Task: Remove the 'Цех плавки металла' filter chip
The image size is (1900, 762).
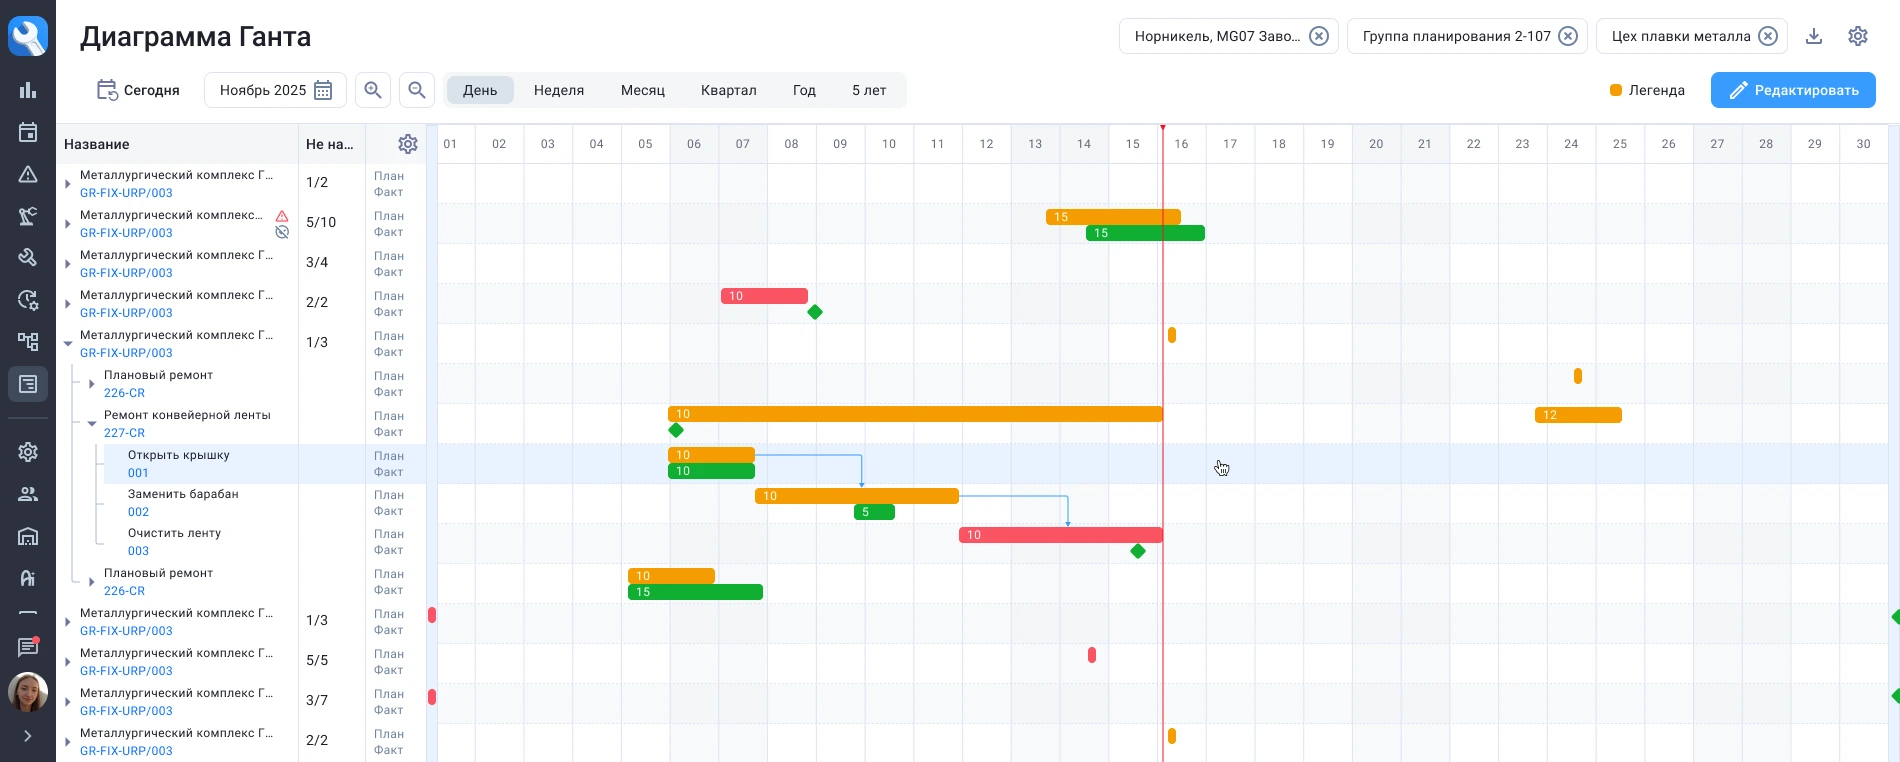Action: pos(1768,36)
